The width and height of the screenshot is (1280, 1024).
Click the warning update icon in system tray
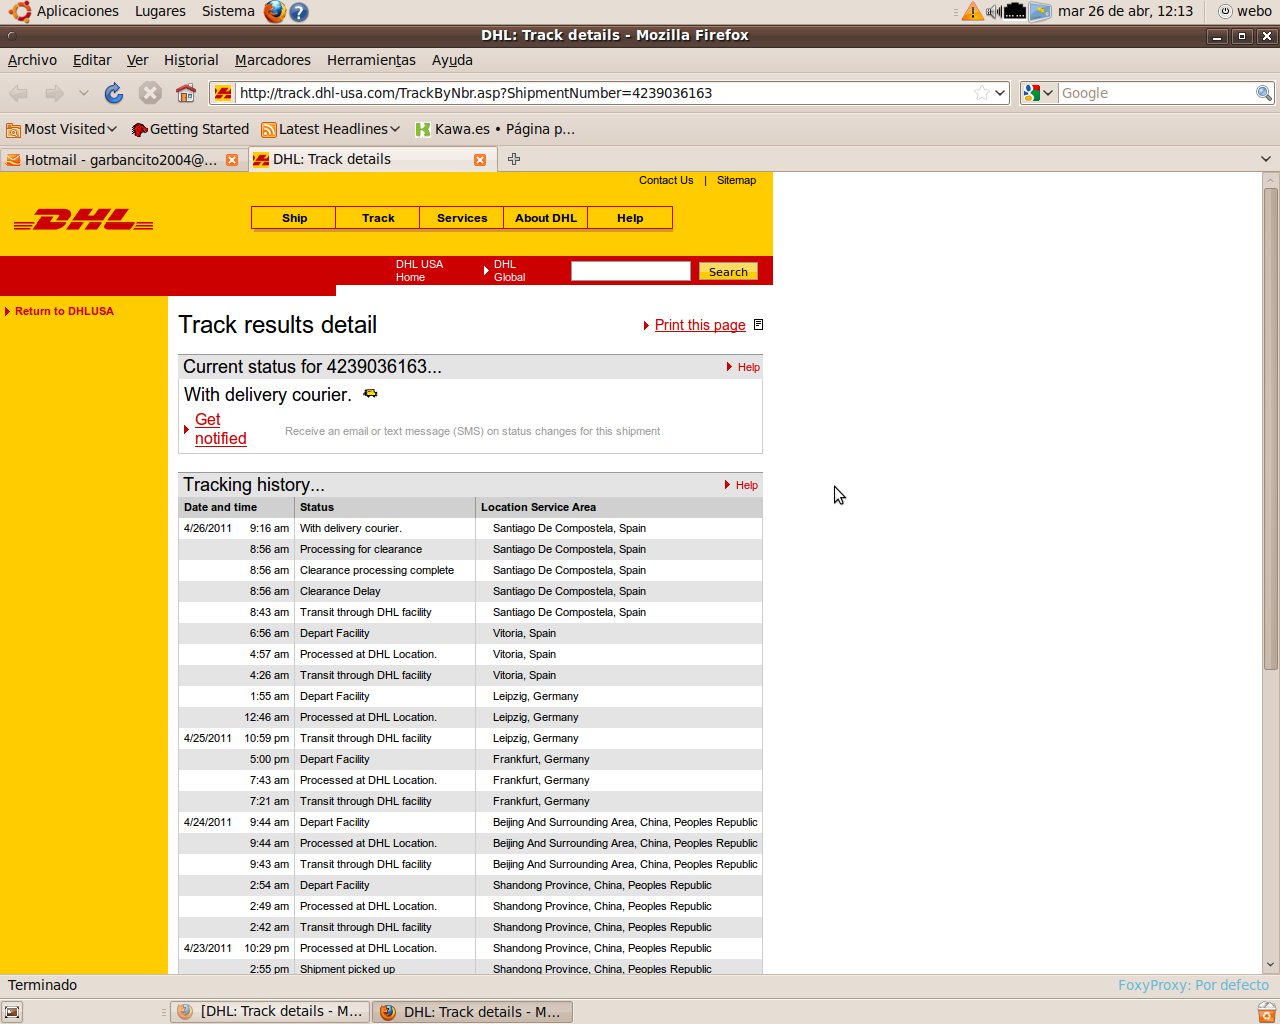click(x=972, y=12)
